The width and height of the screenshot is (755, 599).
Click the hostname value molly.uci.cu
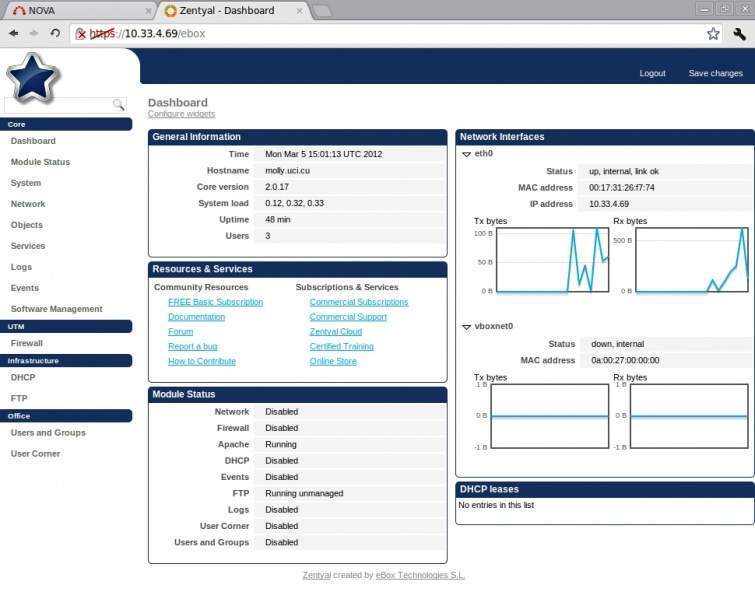(287, 171)
